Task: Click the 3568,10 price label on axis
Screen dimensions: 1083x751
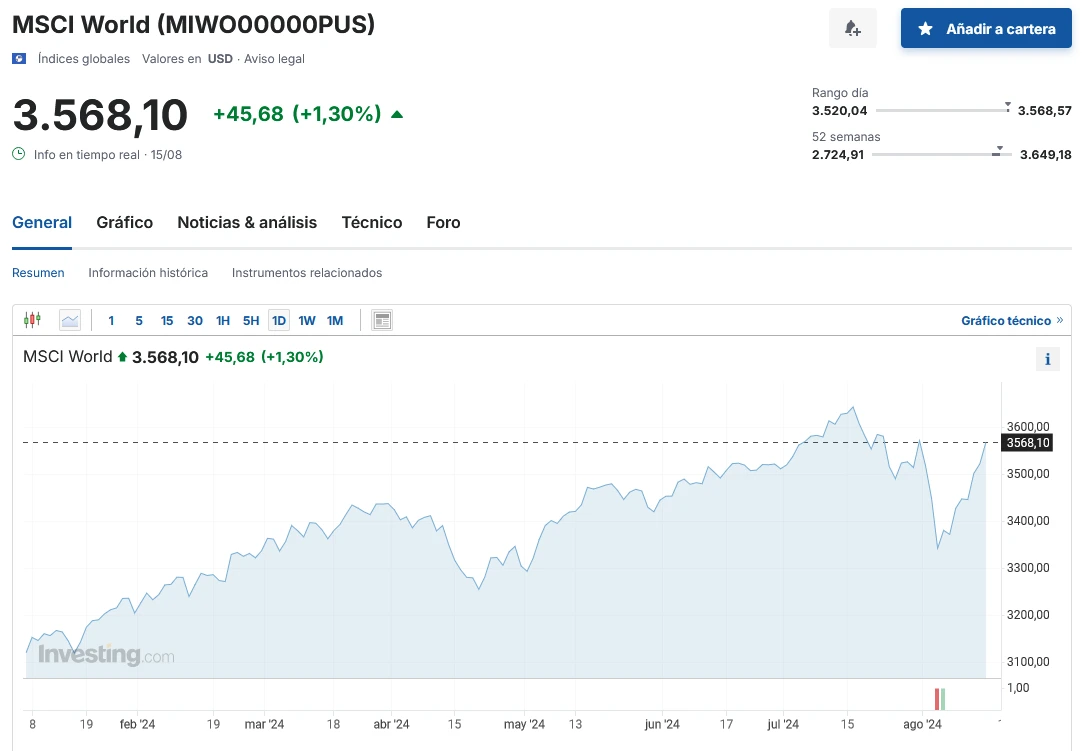Action: (x=1027, y=443)
